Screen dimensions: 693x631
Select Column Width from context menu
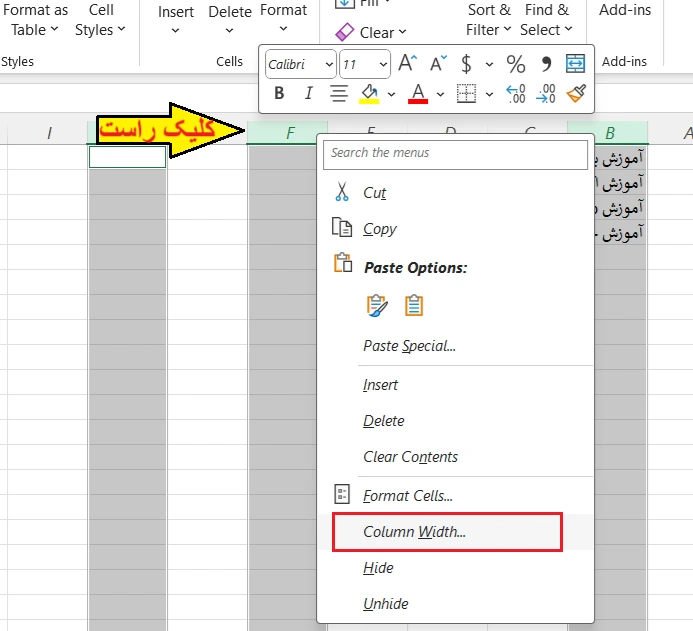coord(414,532)
